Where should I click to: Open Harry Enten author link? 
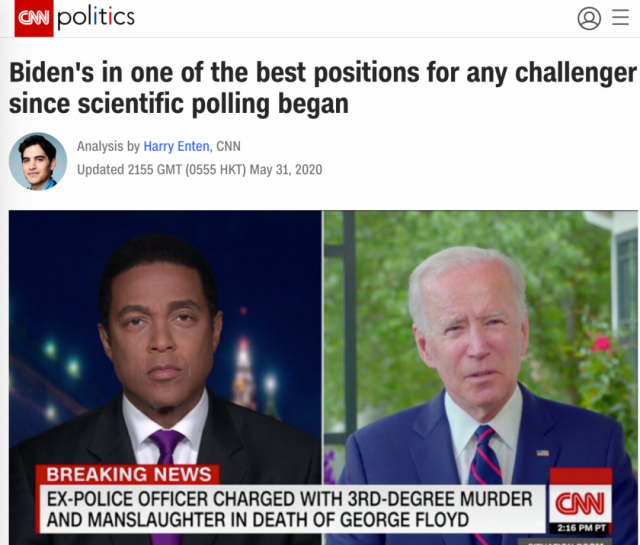(x=176, y=146)
